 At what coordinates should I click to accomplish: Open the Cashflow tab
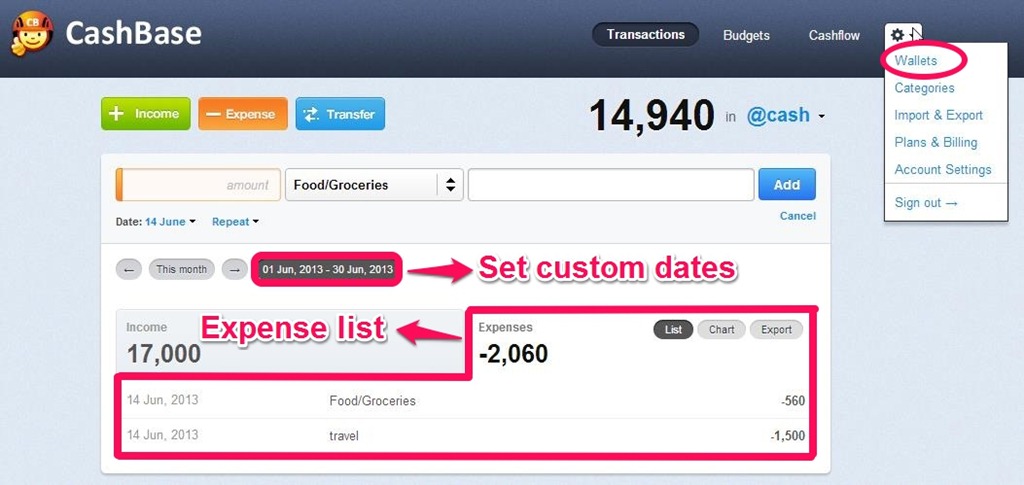pos(834,35)
